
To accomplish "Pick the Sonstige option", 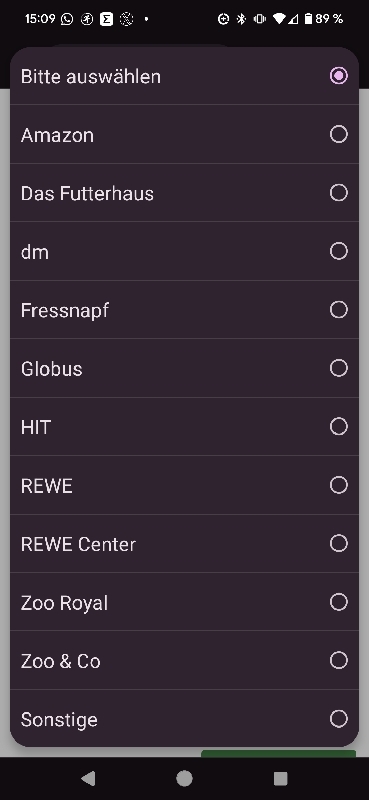I will (x=184, y=719).
